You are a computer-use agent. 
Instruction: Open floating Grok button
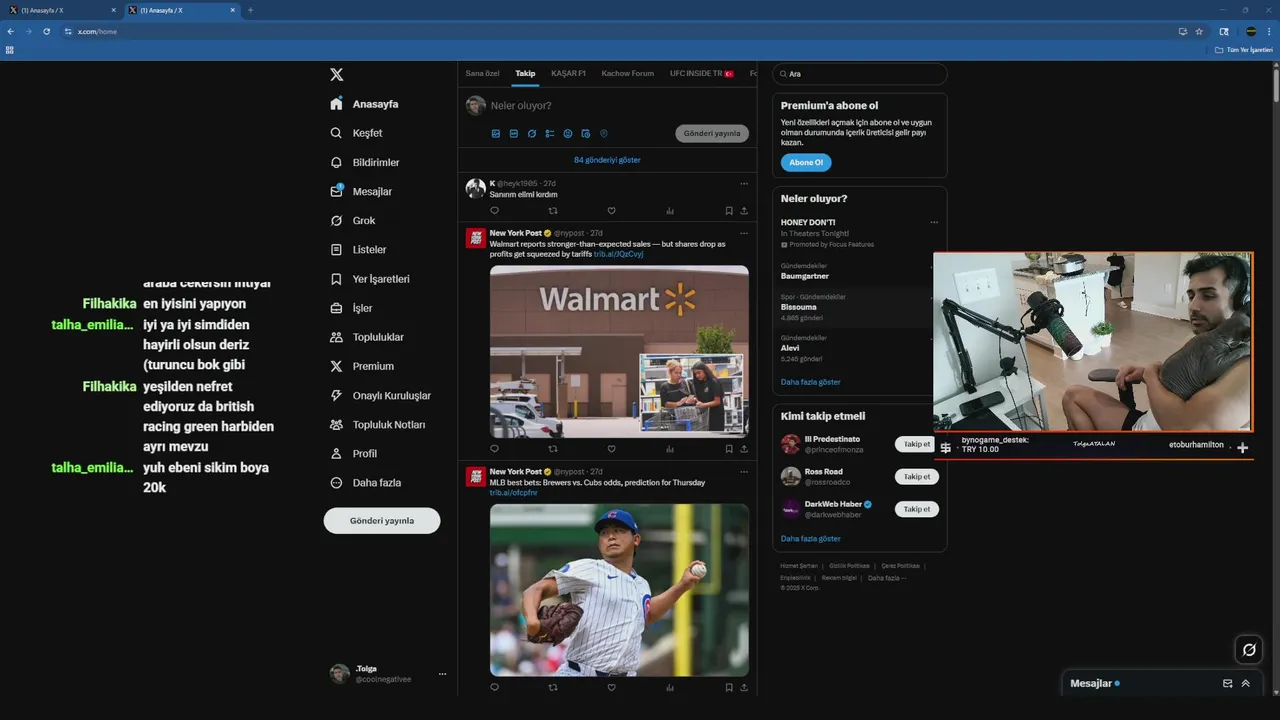[x=1249, y=649]
